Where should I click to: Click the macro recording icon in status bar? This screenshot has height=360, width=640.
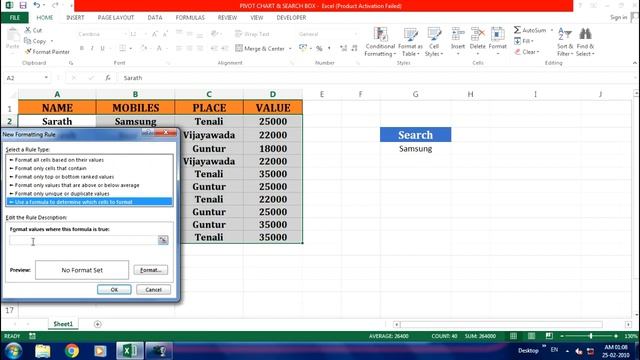coord(32,336)
